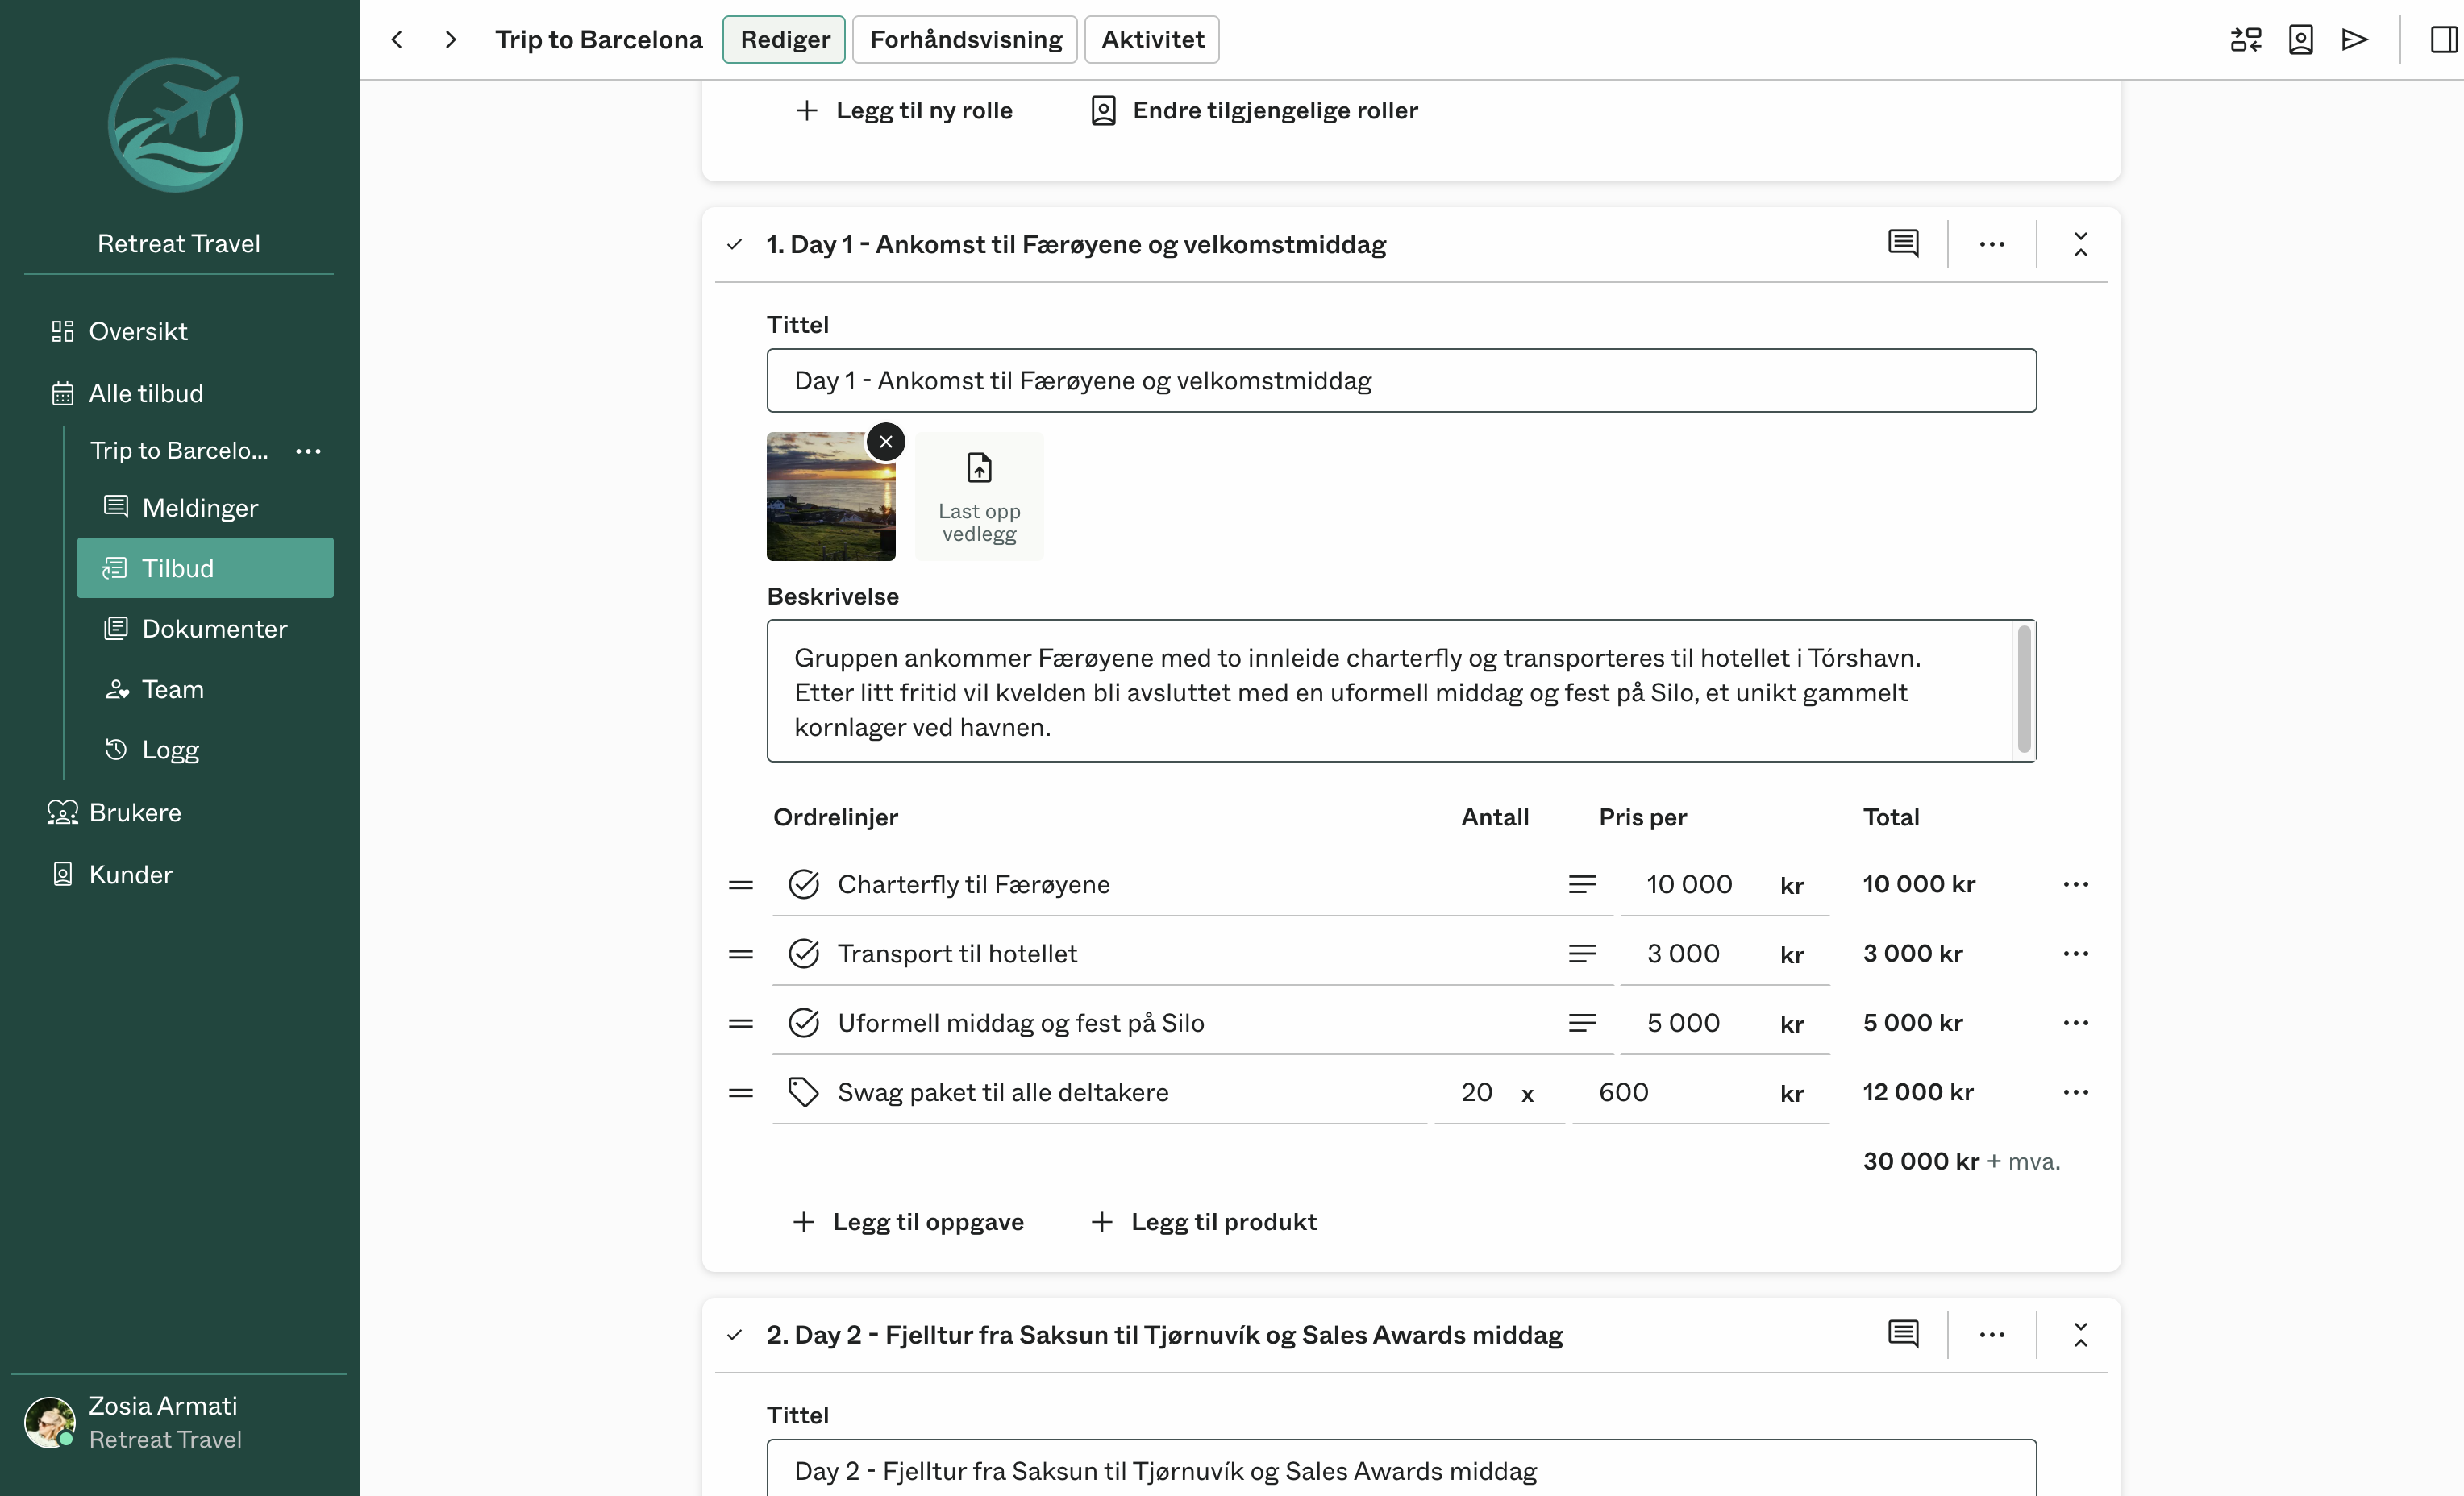Open comments for Day 1 section
Image resolution: width=2464 pixels, height=1496 pixels.
coord(1902,244)
